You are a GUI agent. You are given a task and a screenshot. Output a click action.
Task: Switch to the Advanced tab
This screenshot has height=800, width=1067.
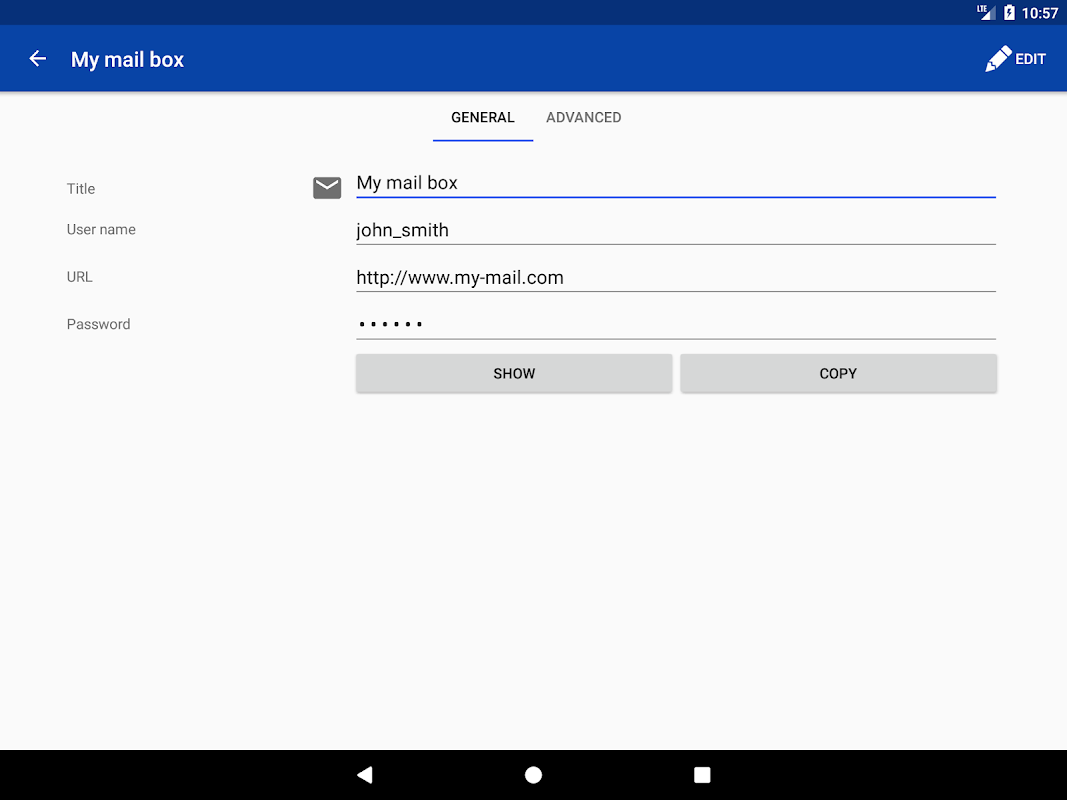point(583,117)
